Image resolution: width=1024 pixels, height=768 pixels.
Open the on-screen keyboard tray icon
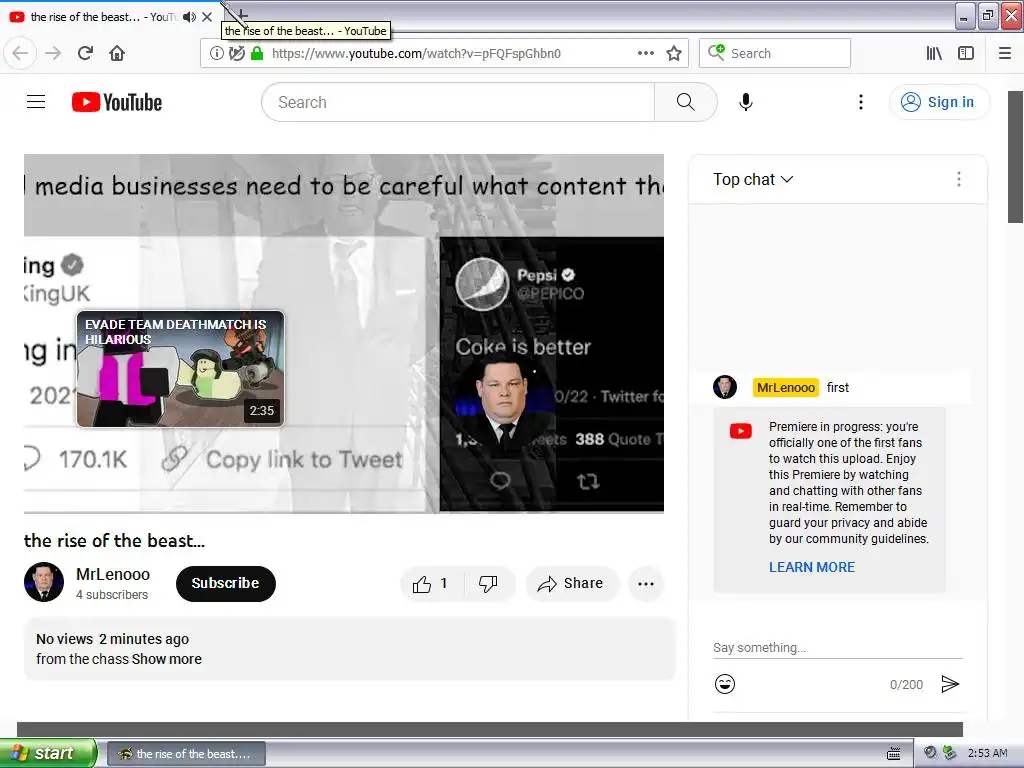pyautogui.click(x=893, y=753)
